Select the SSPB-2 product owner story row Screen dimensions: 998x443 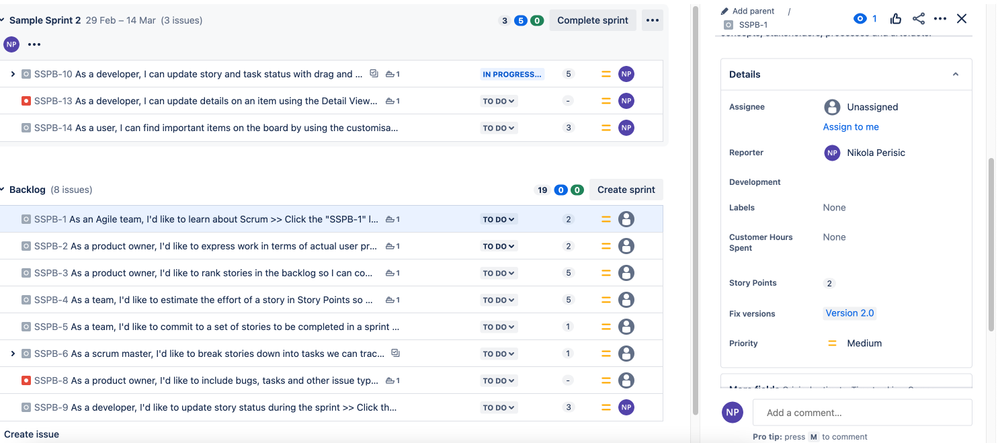tap(331, 246)
